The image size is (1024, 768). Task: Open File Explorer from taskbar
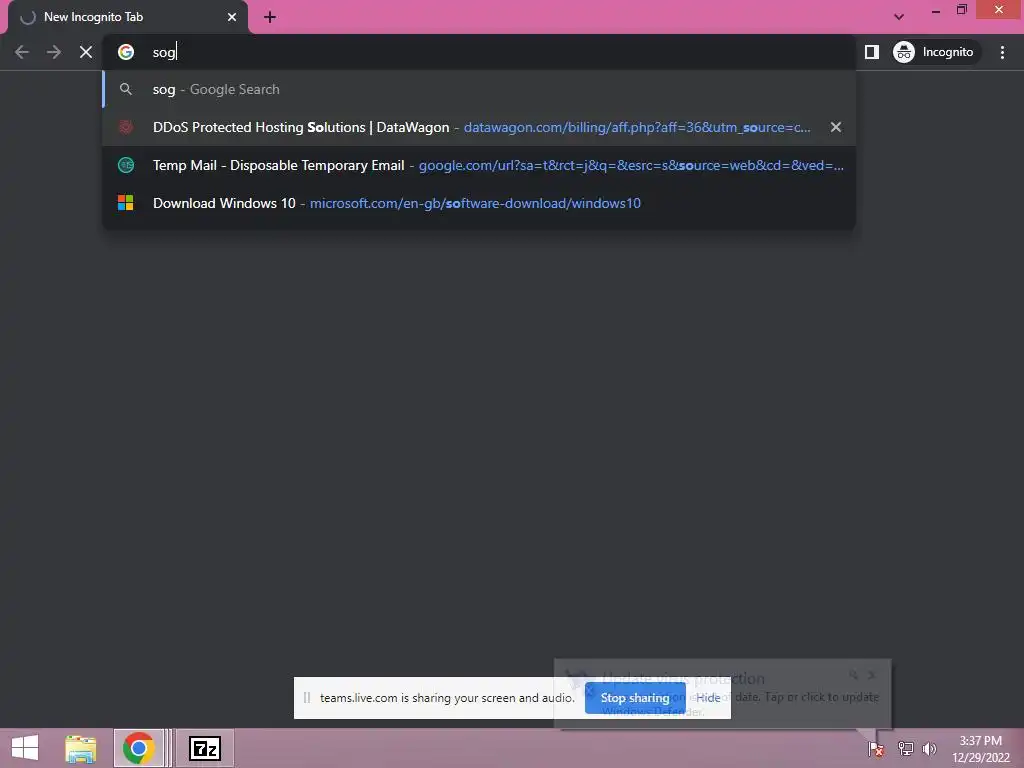pos(80,748)
